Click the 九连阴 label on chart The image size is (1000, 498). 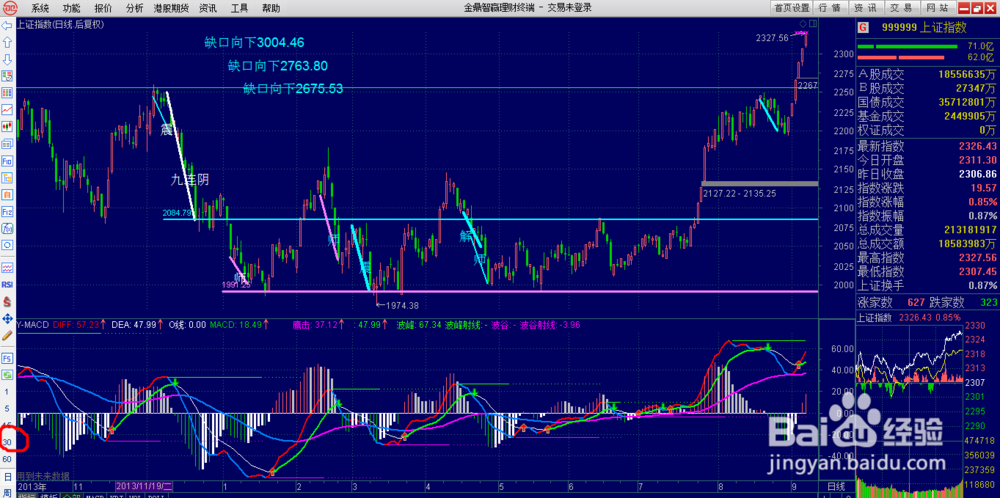pos(189,179)
